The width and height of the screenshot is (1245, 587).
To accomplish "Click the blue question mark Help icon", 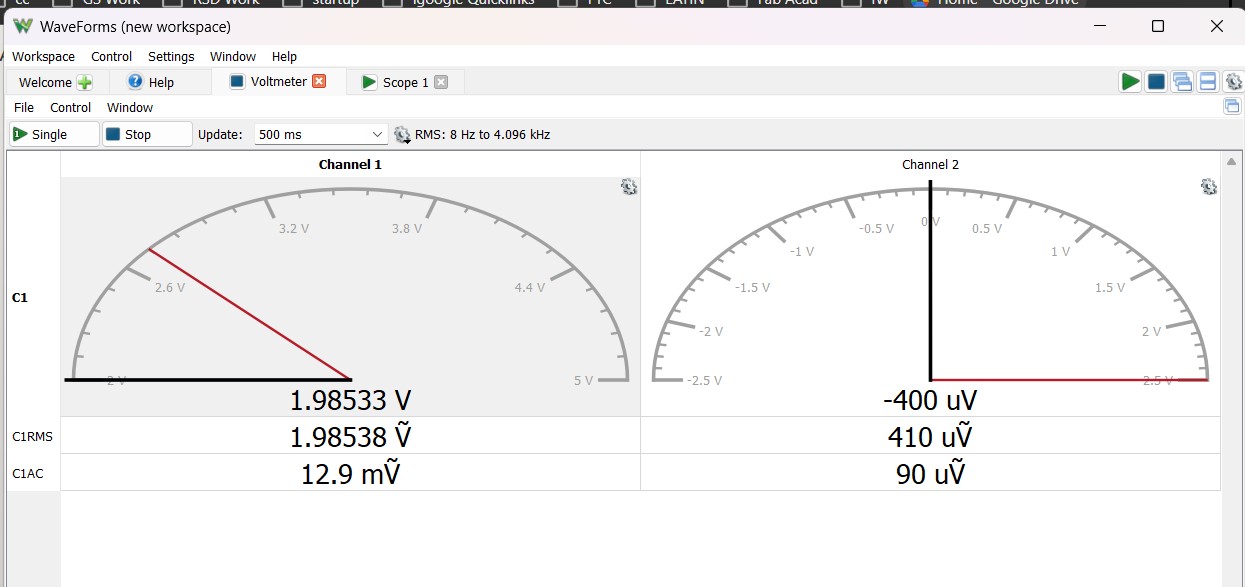I will pyautogui.click(x=135, y=82).
